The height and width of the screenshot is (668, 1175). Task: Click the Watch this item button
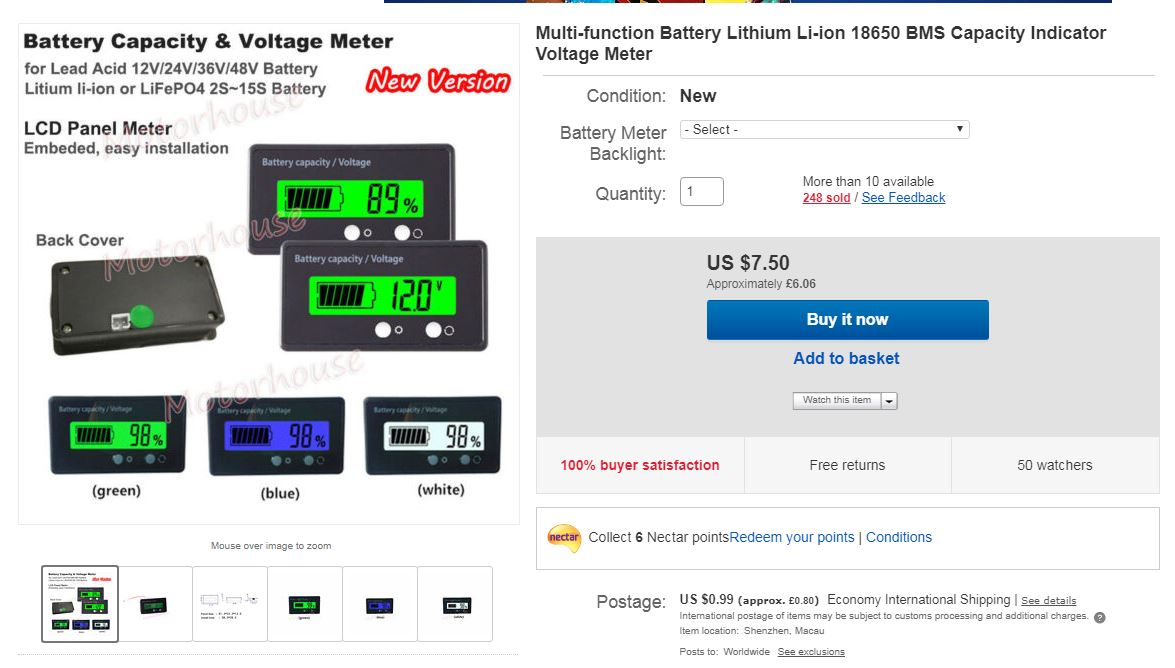[x=836, y=400]
